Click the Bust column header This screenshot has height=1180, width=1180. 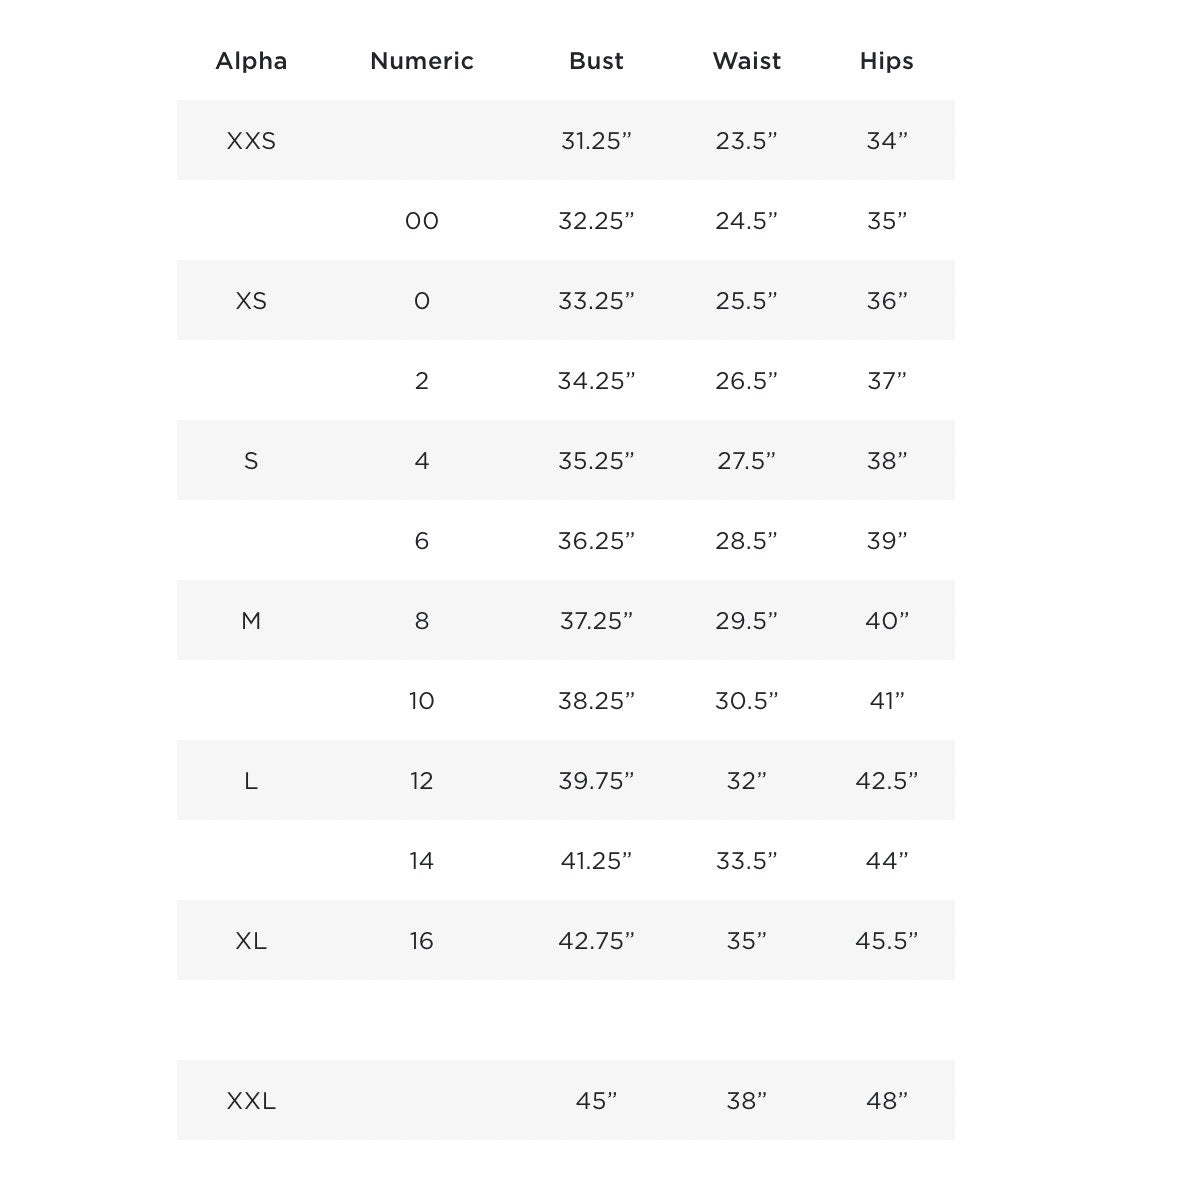[596, 61]
